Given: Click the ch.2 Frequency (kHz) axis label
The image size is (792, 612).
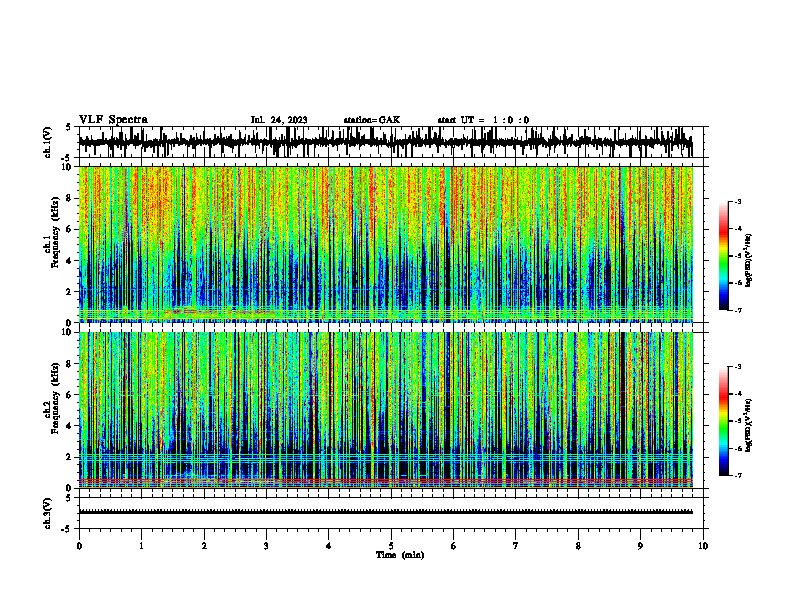Looking at the screenshot, I should coord(53,398).
